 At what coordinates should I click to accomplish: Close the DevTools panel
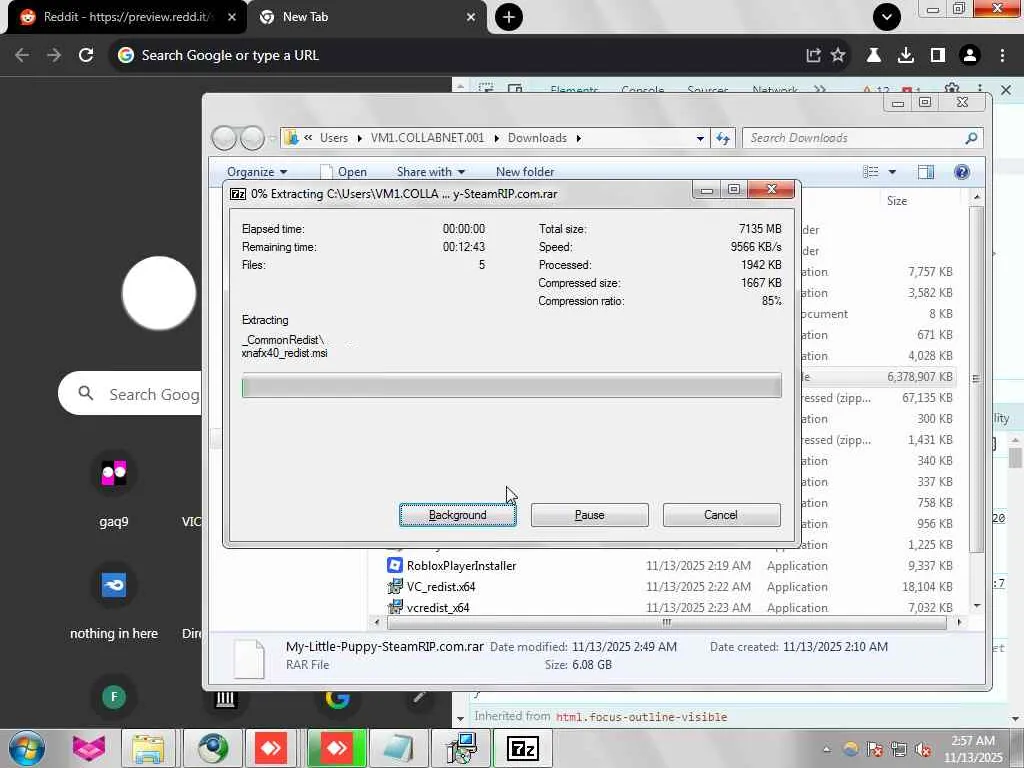click(1006, 89)
